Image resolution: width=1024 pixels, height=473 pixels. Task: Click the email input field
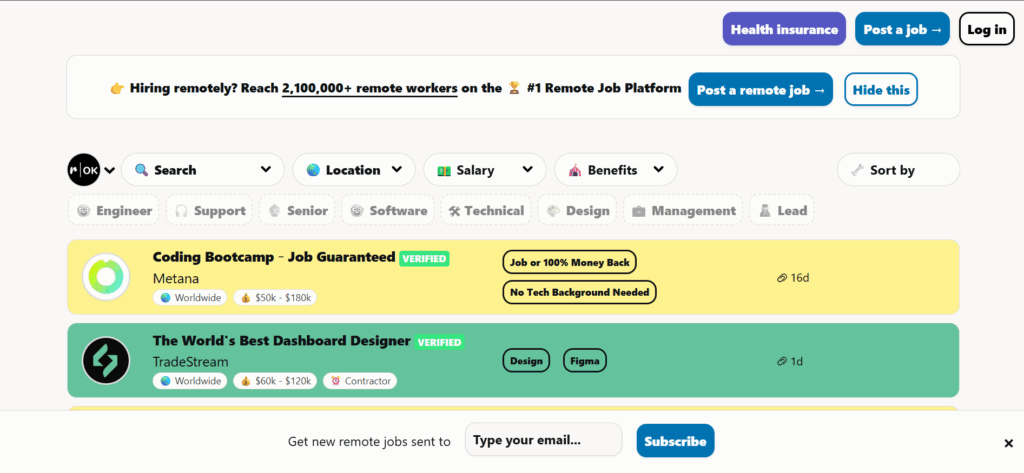[543, 440]
